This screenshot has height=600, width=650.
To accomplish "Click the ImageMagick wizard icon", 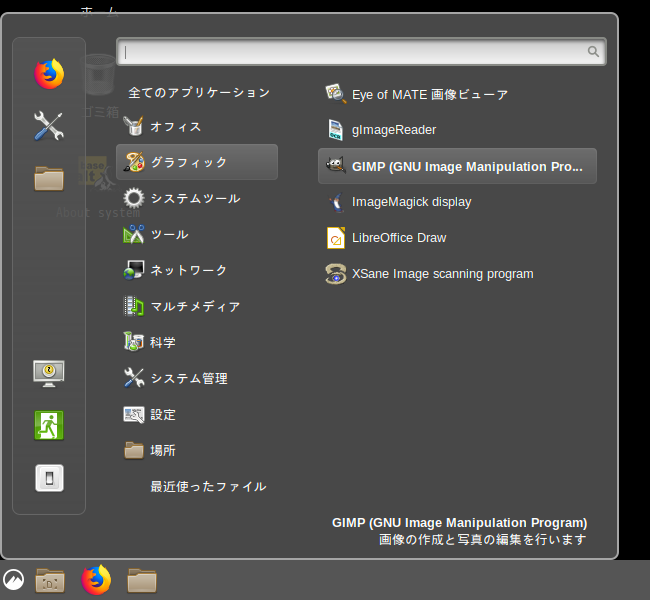I will click(x=337, y=202).
